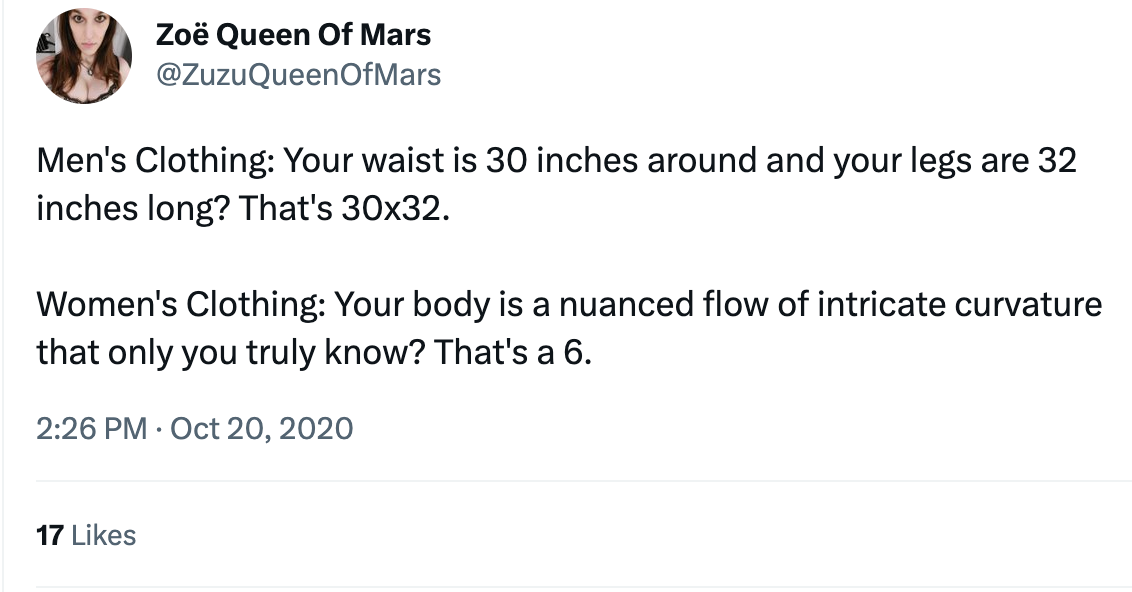Click the word Likes below the tweet
Viewport: 1132px width, 592px height.
(103, 535)
